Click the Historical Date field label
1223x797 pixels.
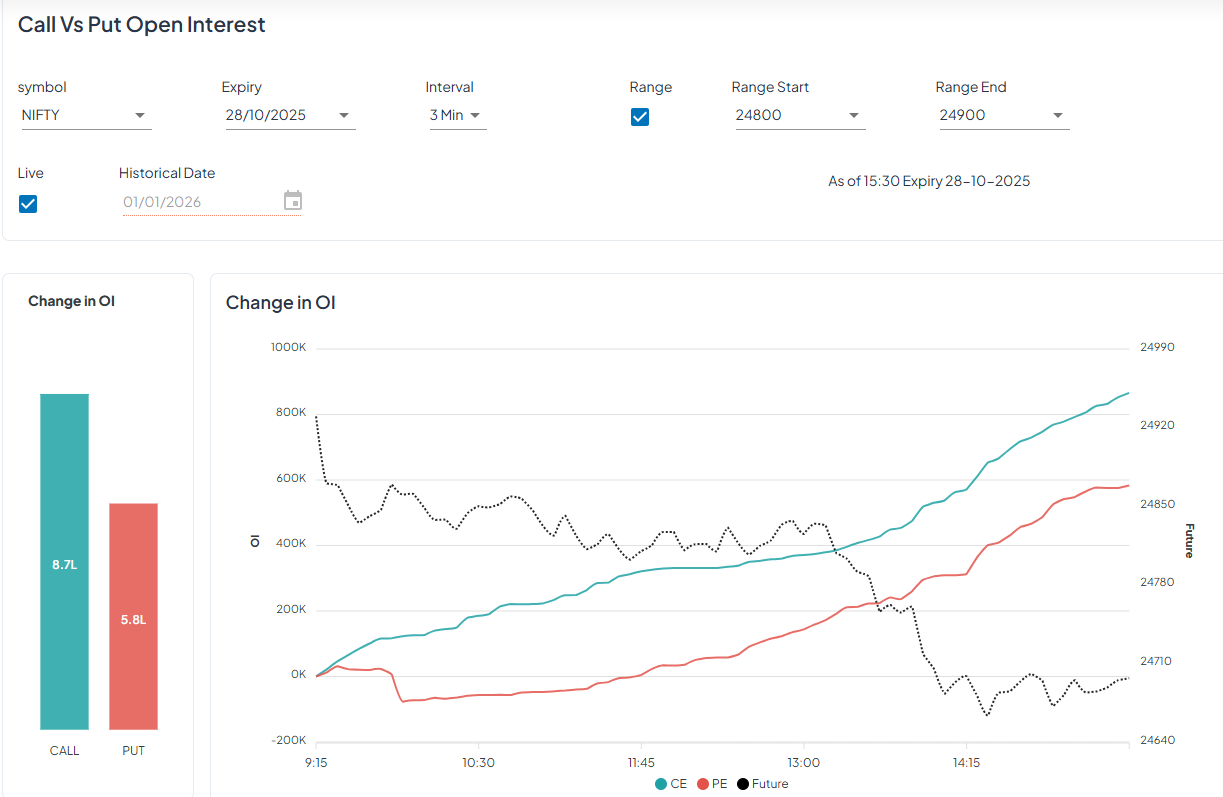coord(167,173)
